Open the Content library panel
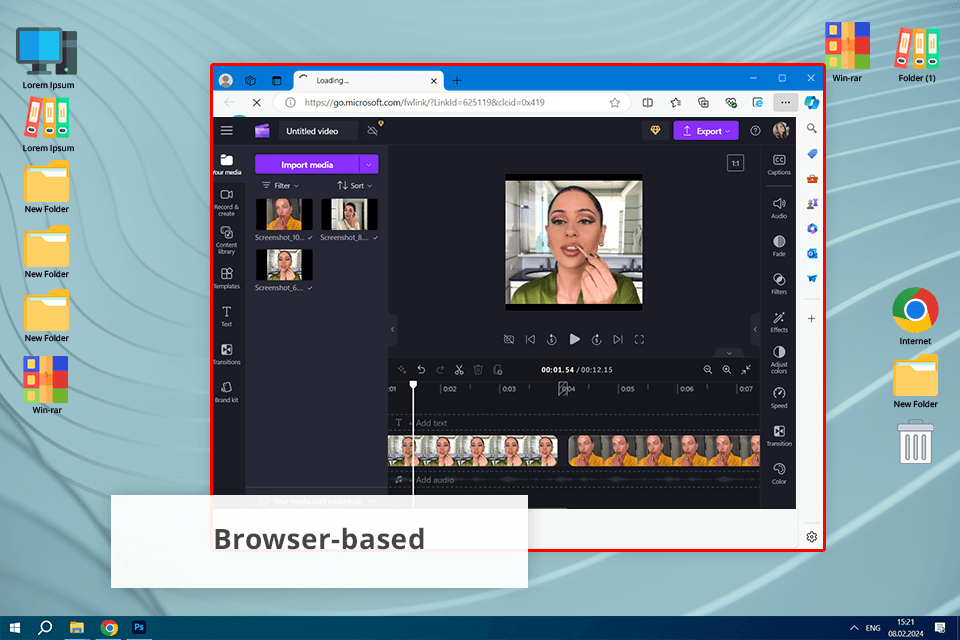 click(x=227, y=240)
